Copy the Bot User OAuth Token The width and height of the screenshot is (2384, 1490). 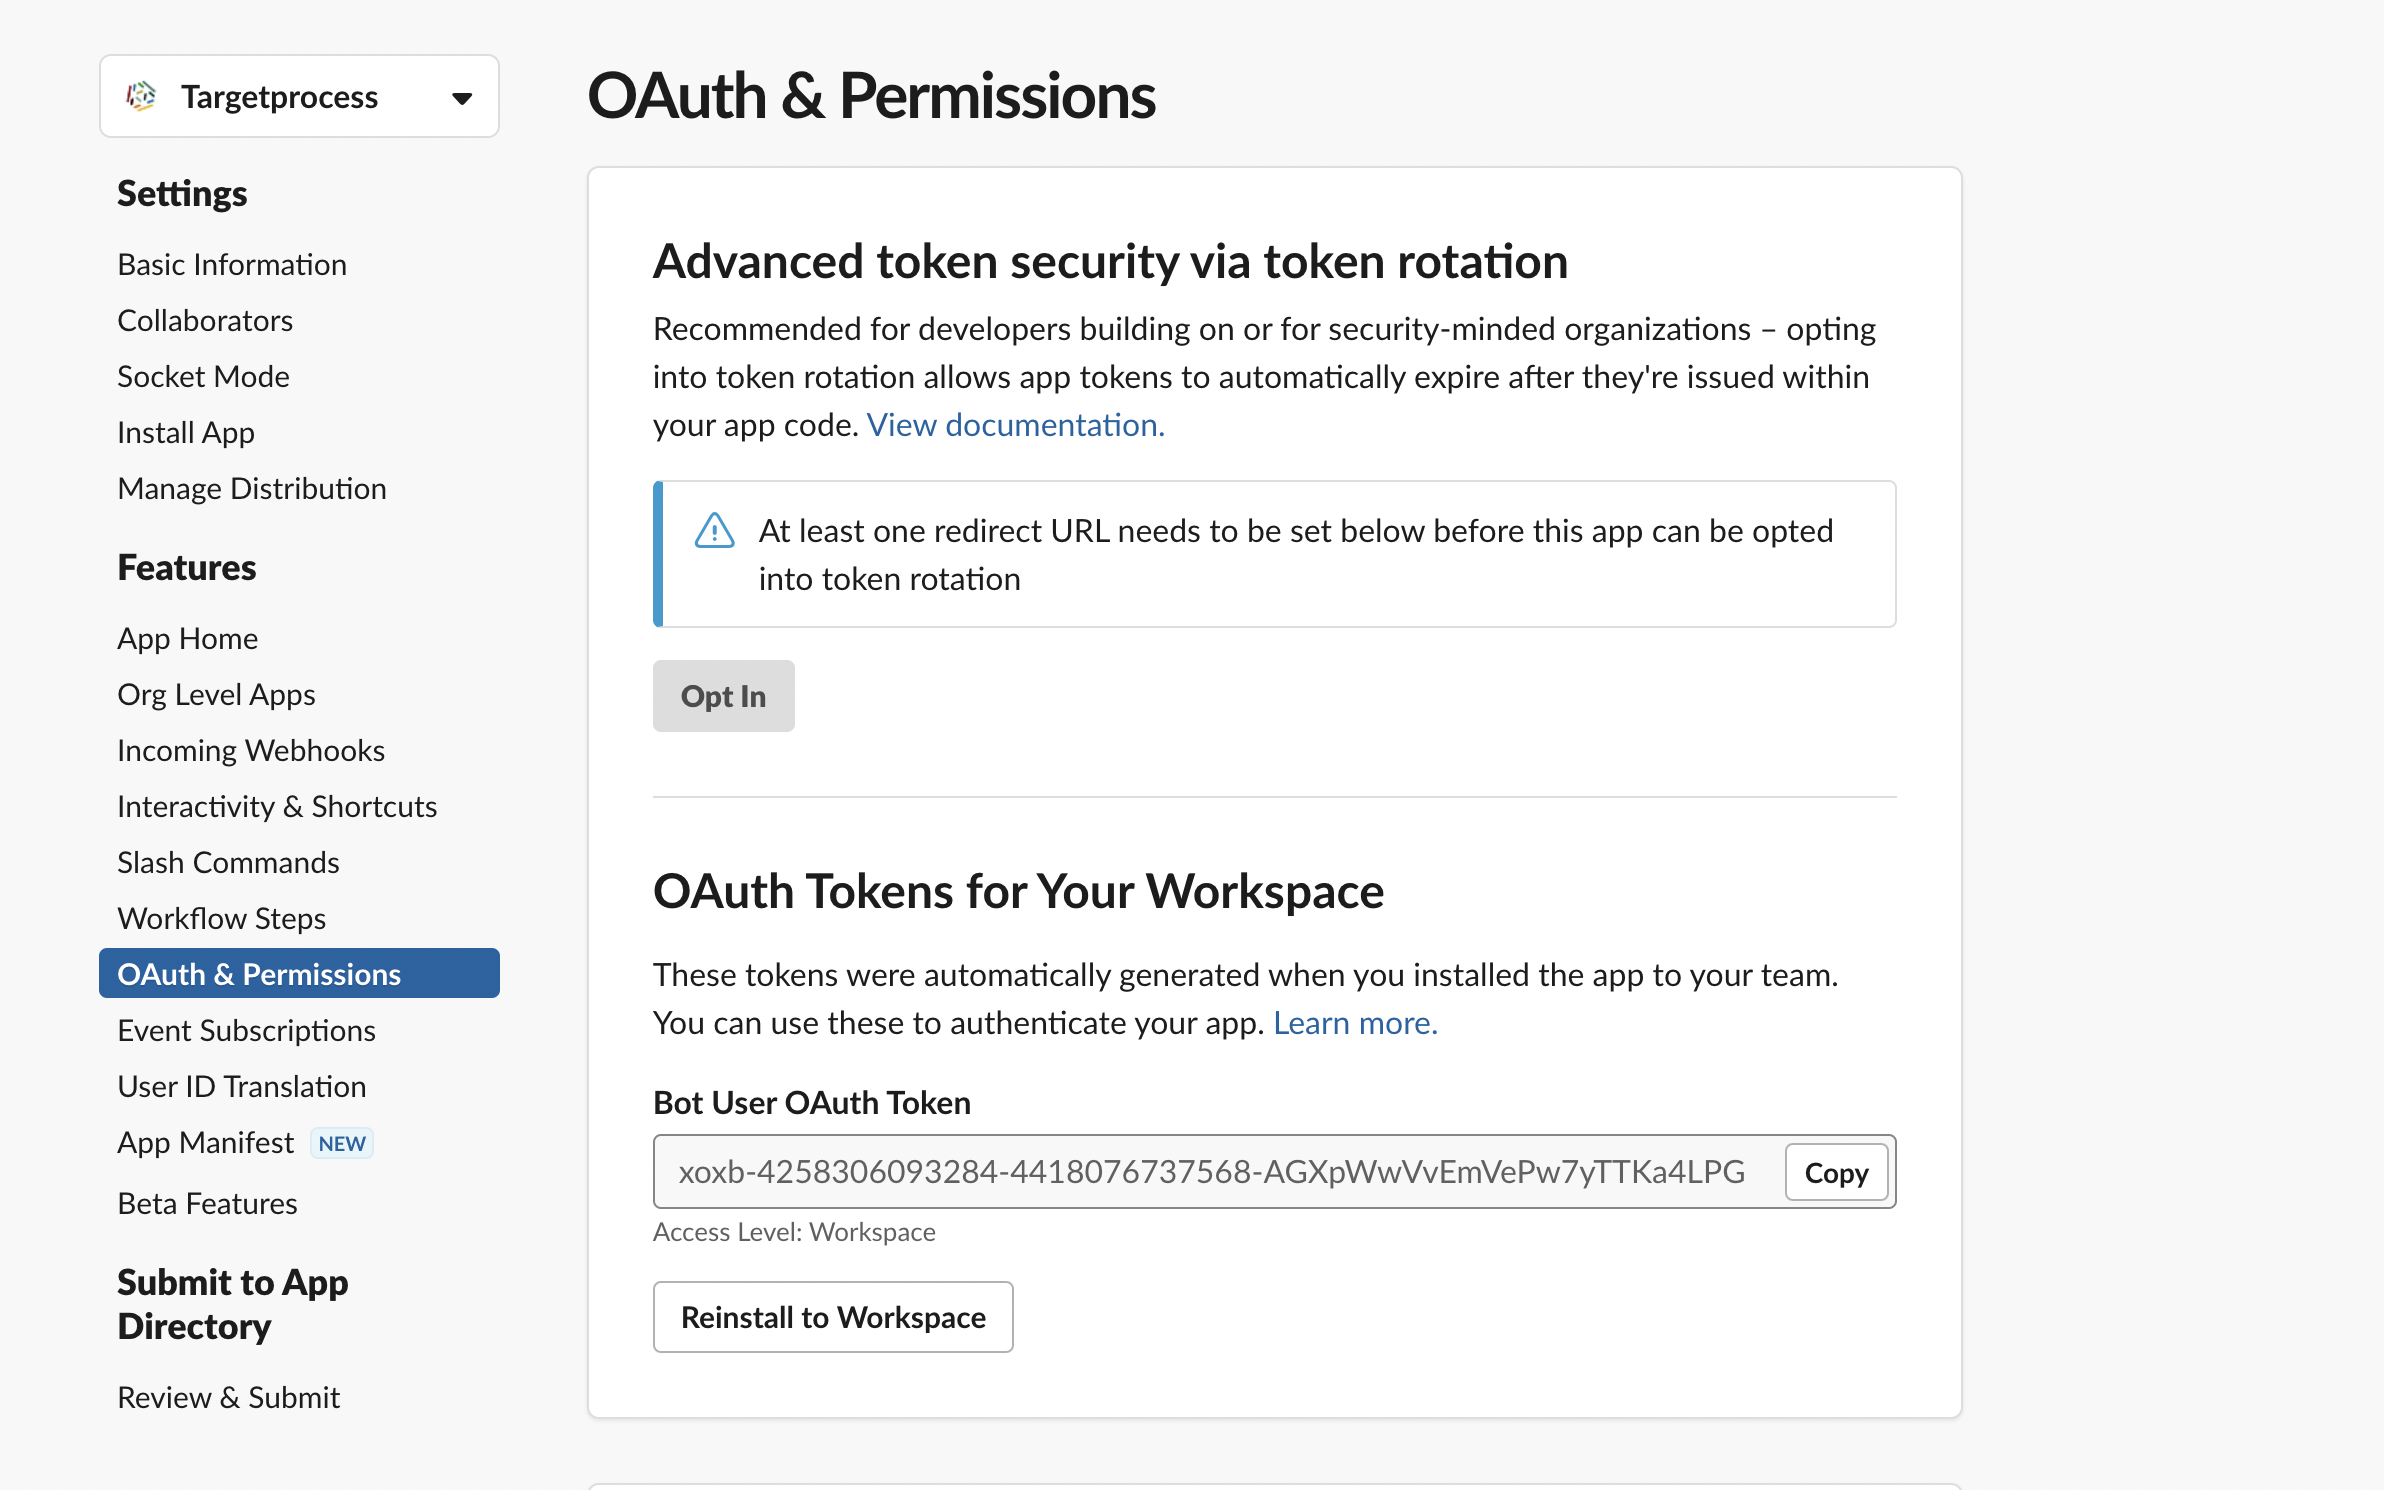(x=1835, y=1172)
